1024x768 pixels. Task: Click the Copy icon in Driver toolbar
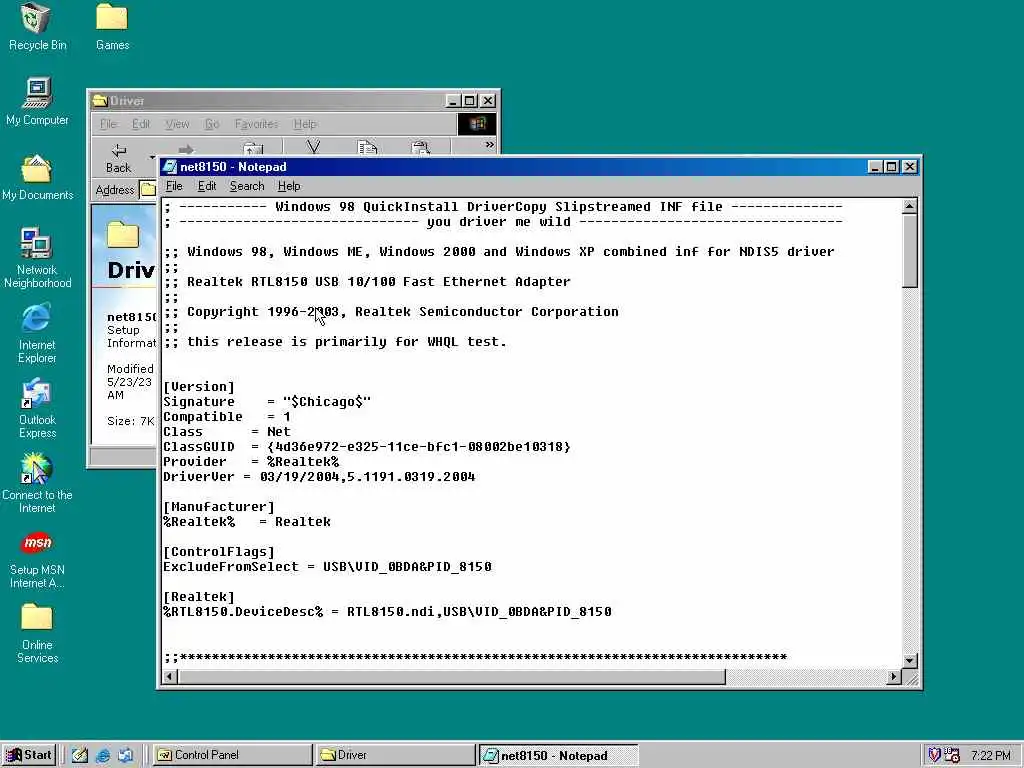(367, 148)
